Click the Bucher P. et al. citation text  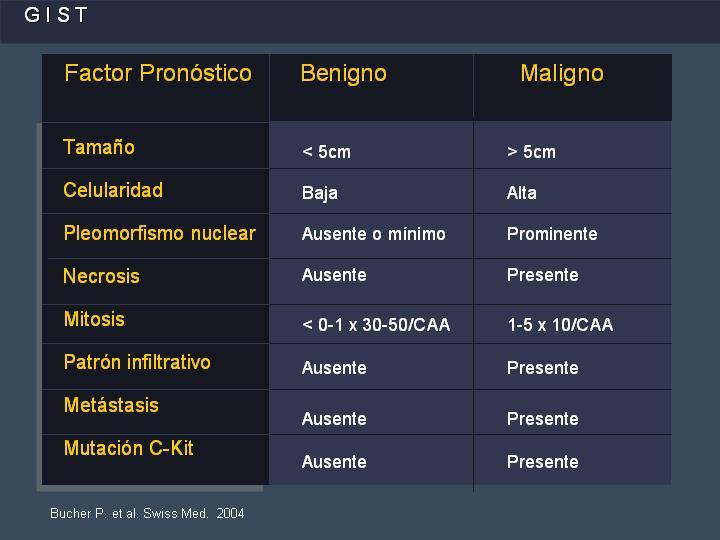coord(147,513)
